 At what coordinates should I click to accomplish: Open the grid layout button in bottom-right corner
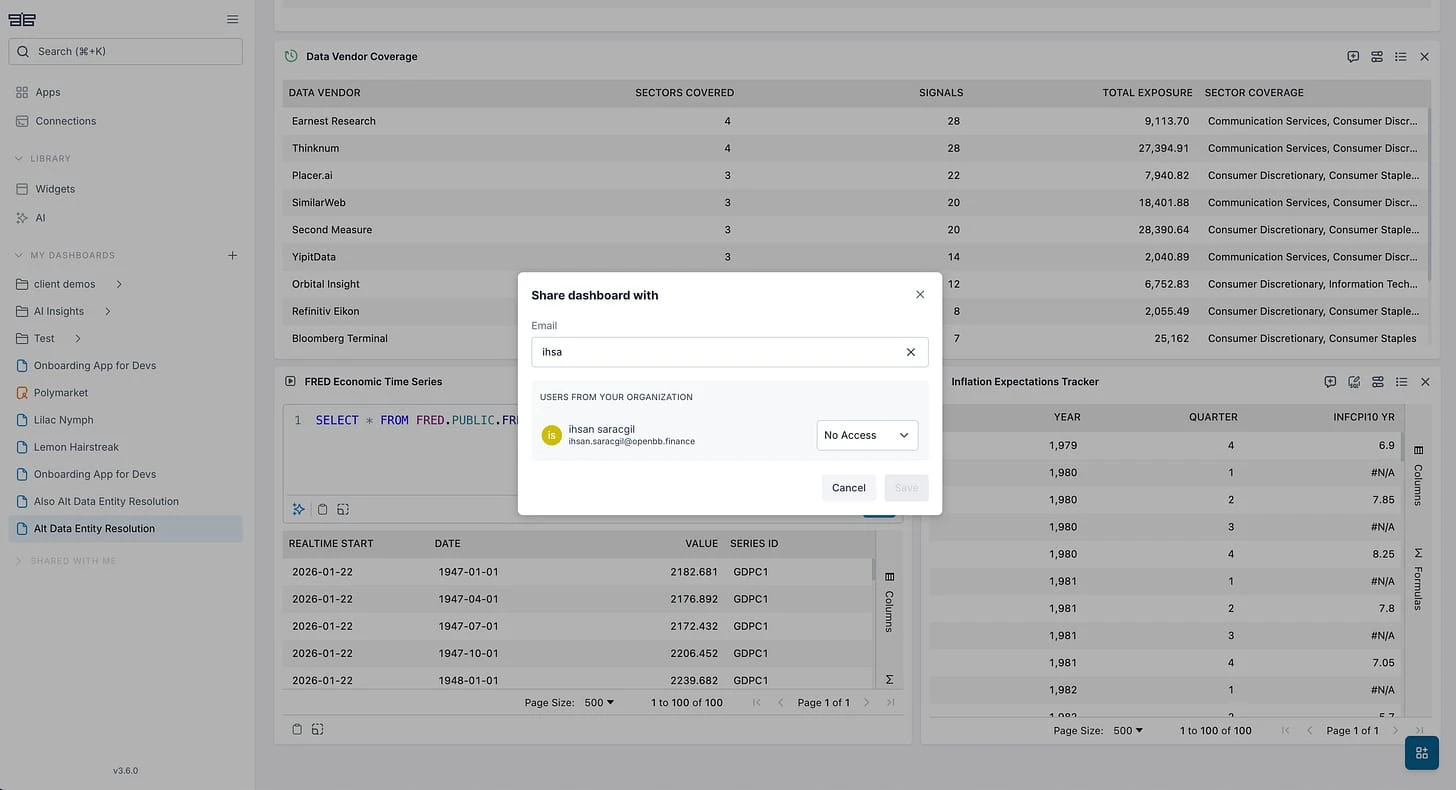pyautogui.click(x=1421, y=752)
